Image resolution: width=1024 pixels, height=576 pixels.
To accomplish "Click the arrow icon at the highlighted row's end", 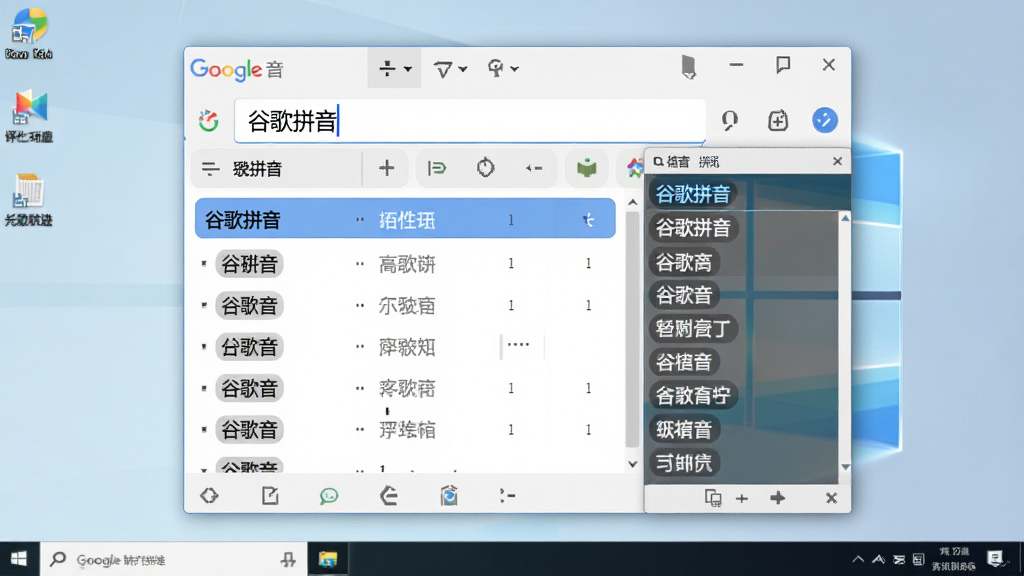I will pyautogui.click(x=588, y=220).
